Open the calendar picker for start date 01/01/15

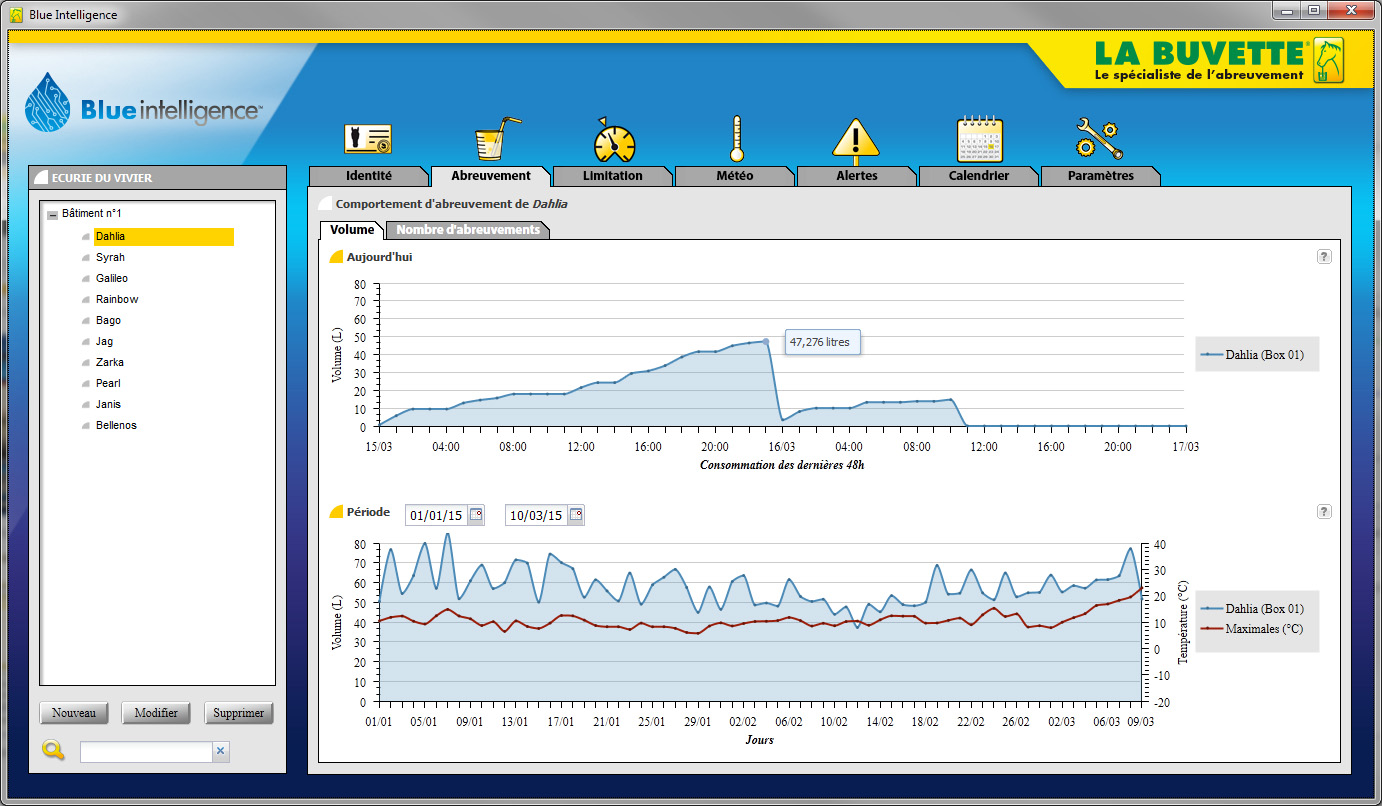pyautogui.click(x=476, y=515)
